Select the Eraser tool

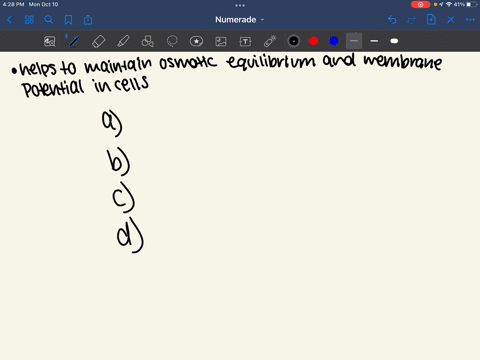[x=98, y=41]
